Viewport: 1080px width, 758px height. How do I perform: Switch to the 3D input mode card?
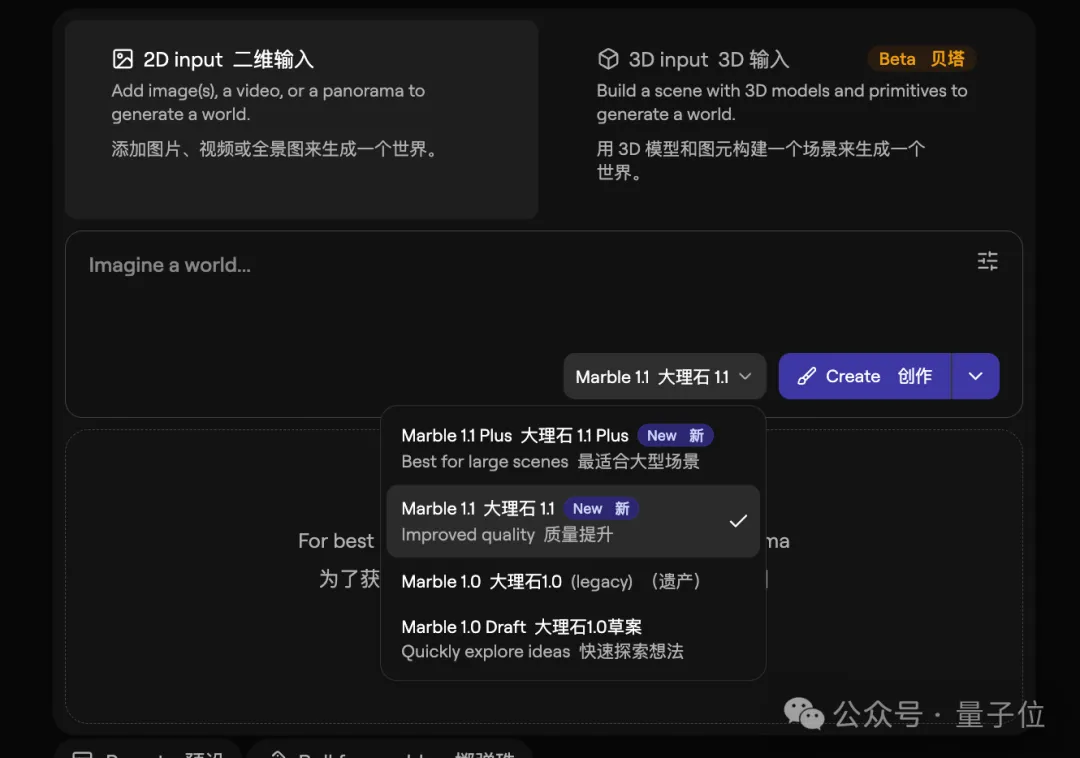pos(785,120)
